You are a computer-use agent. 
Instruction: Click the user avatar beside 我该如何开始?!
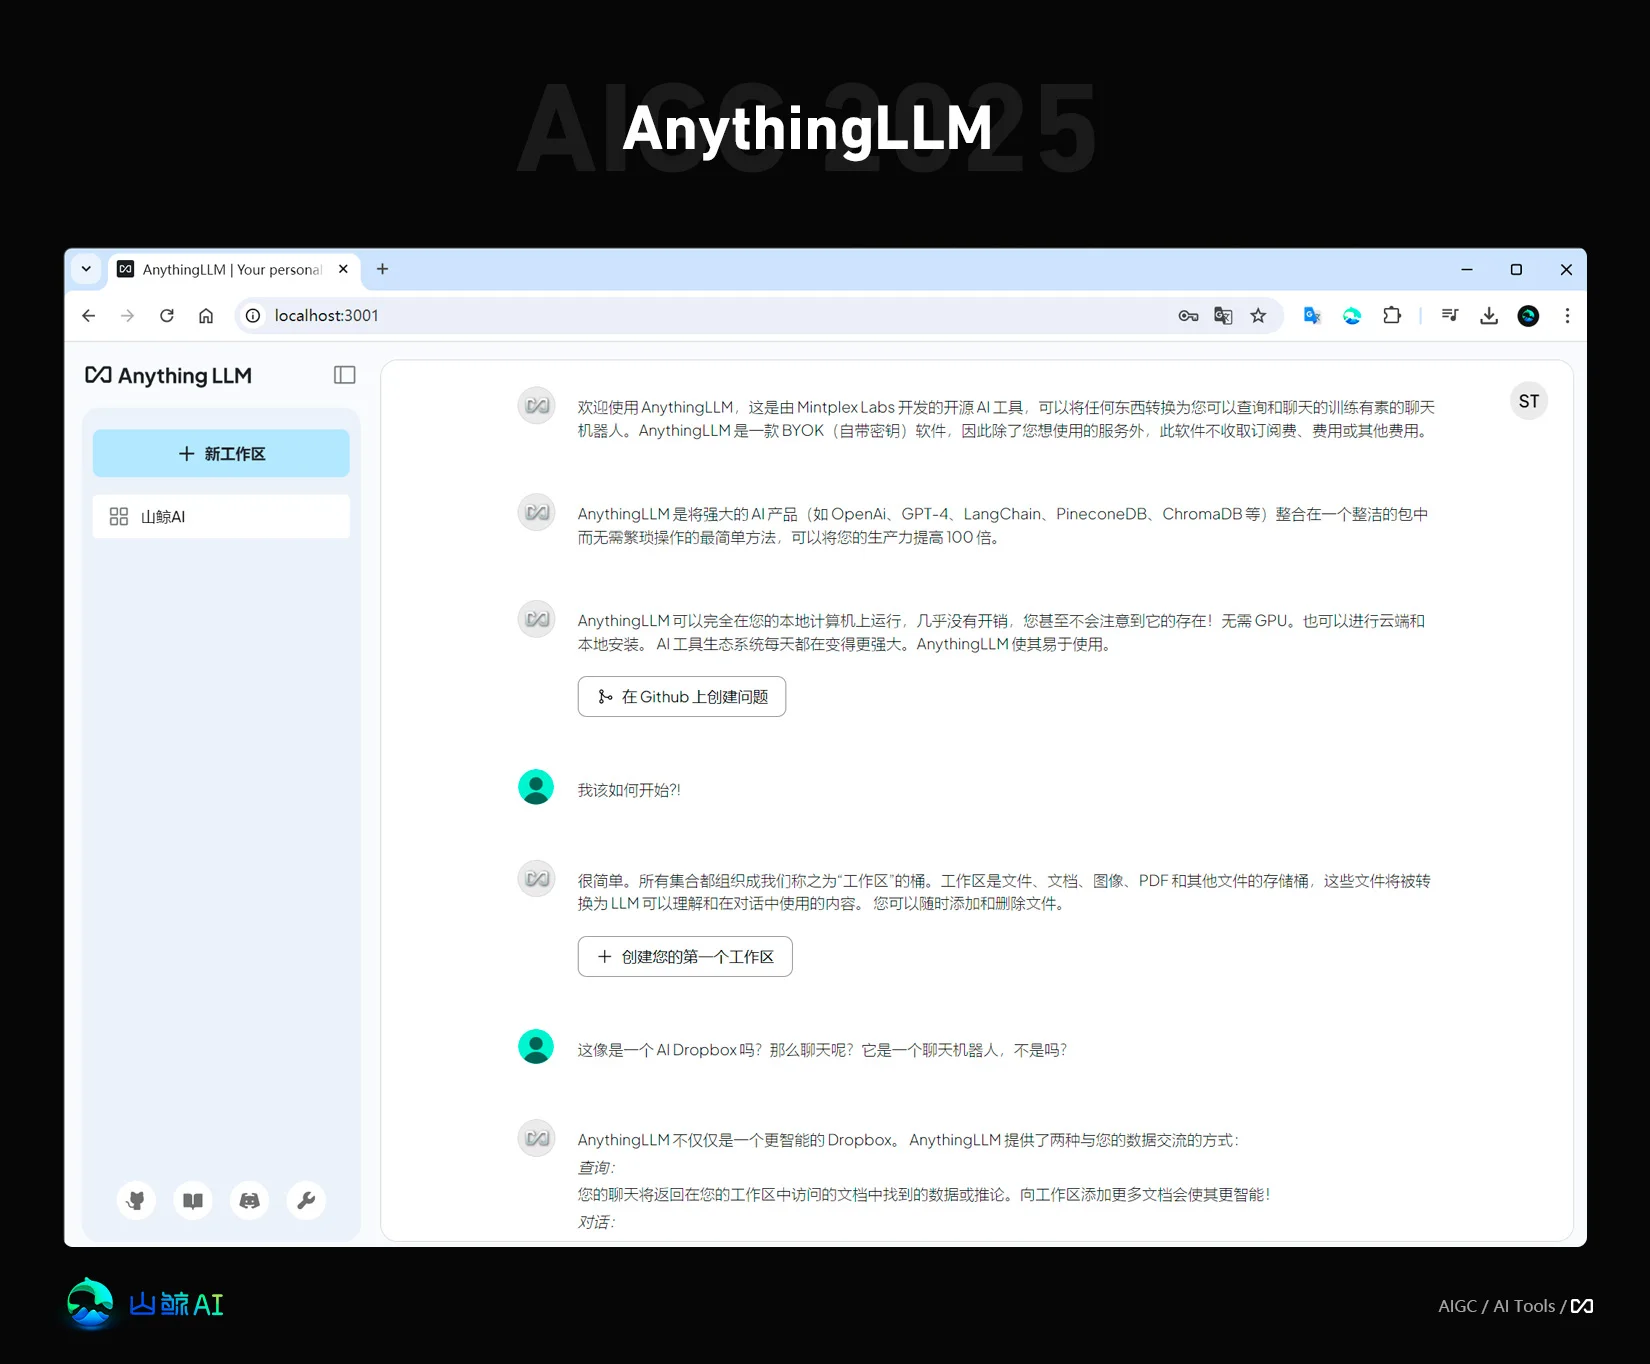coord(536,787)
